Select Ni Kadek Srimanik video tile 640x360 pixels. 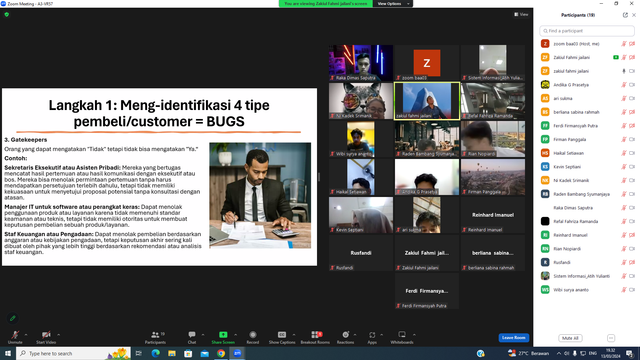point(361,101)
